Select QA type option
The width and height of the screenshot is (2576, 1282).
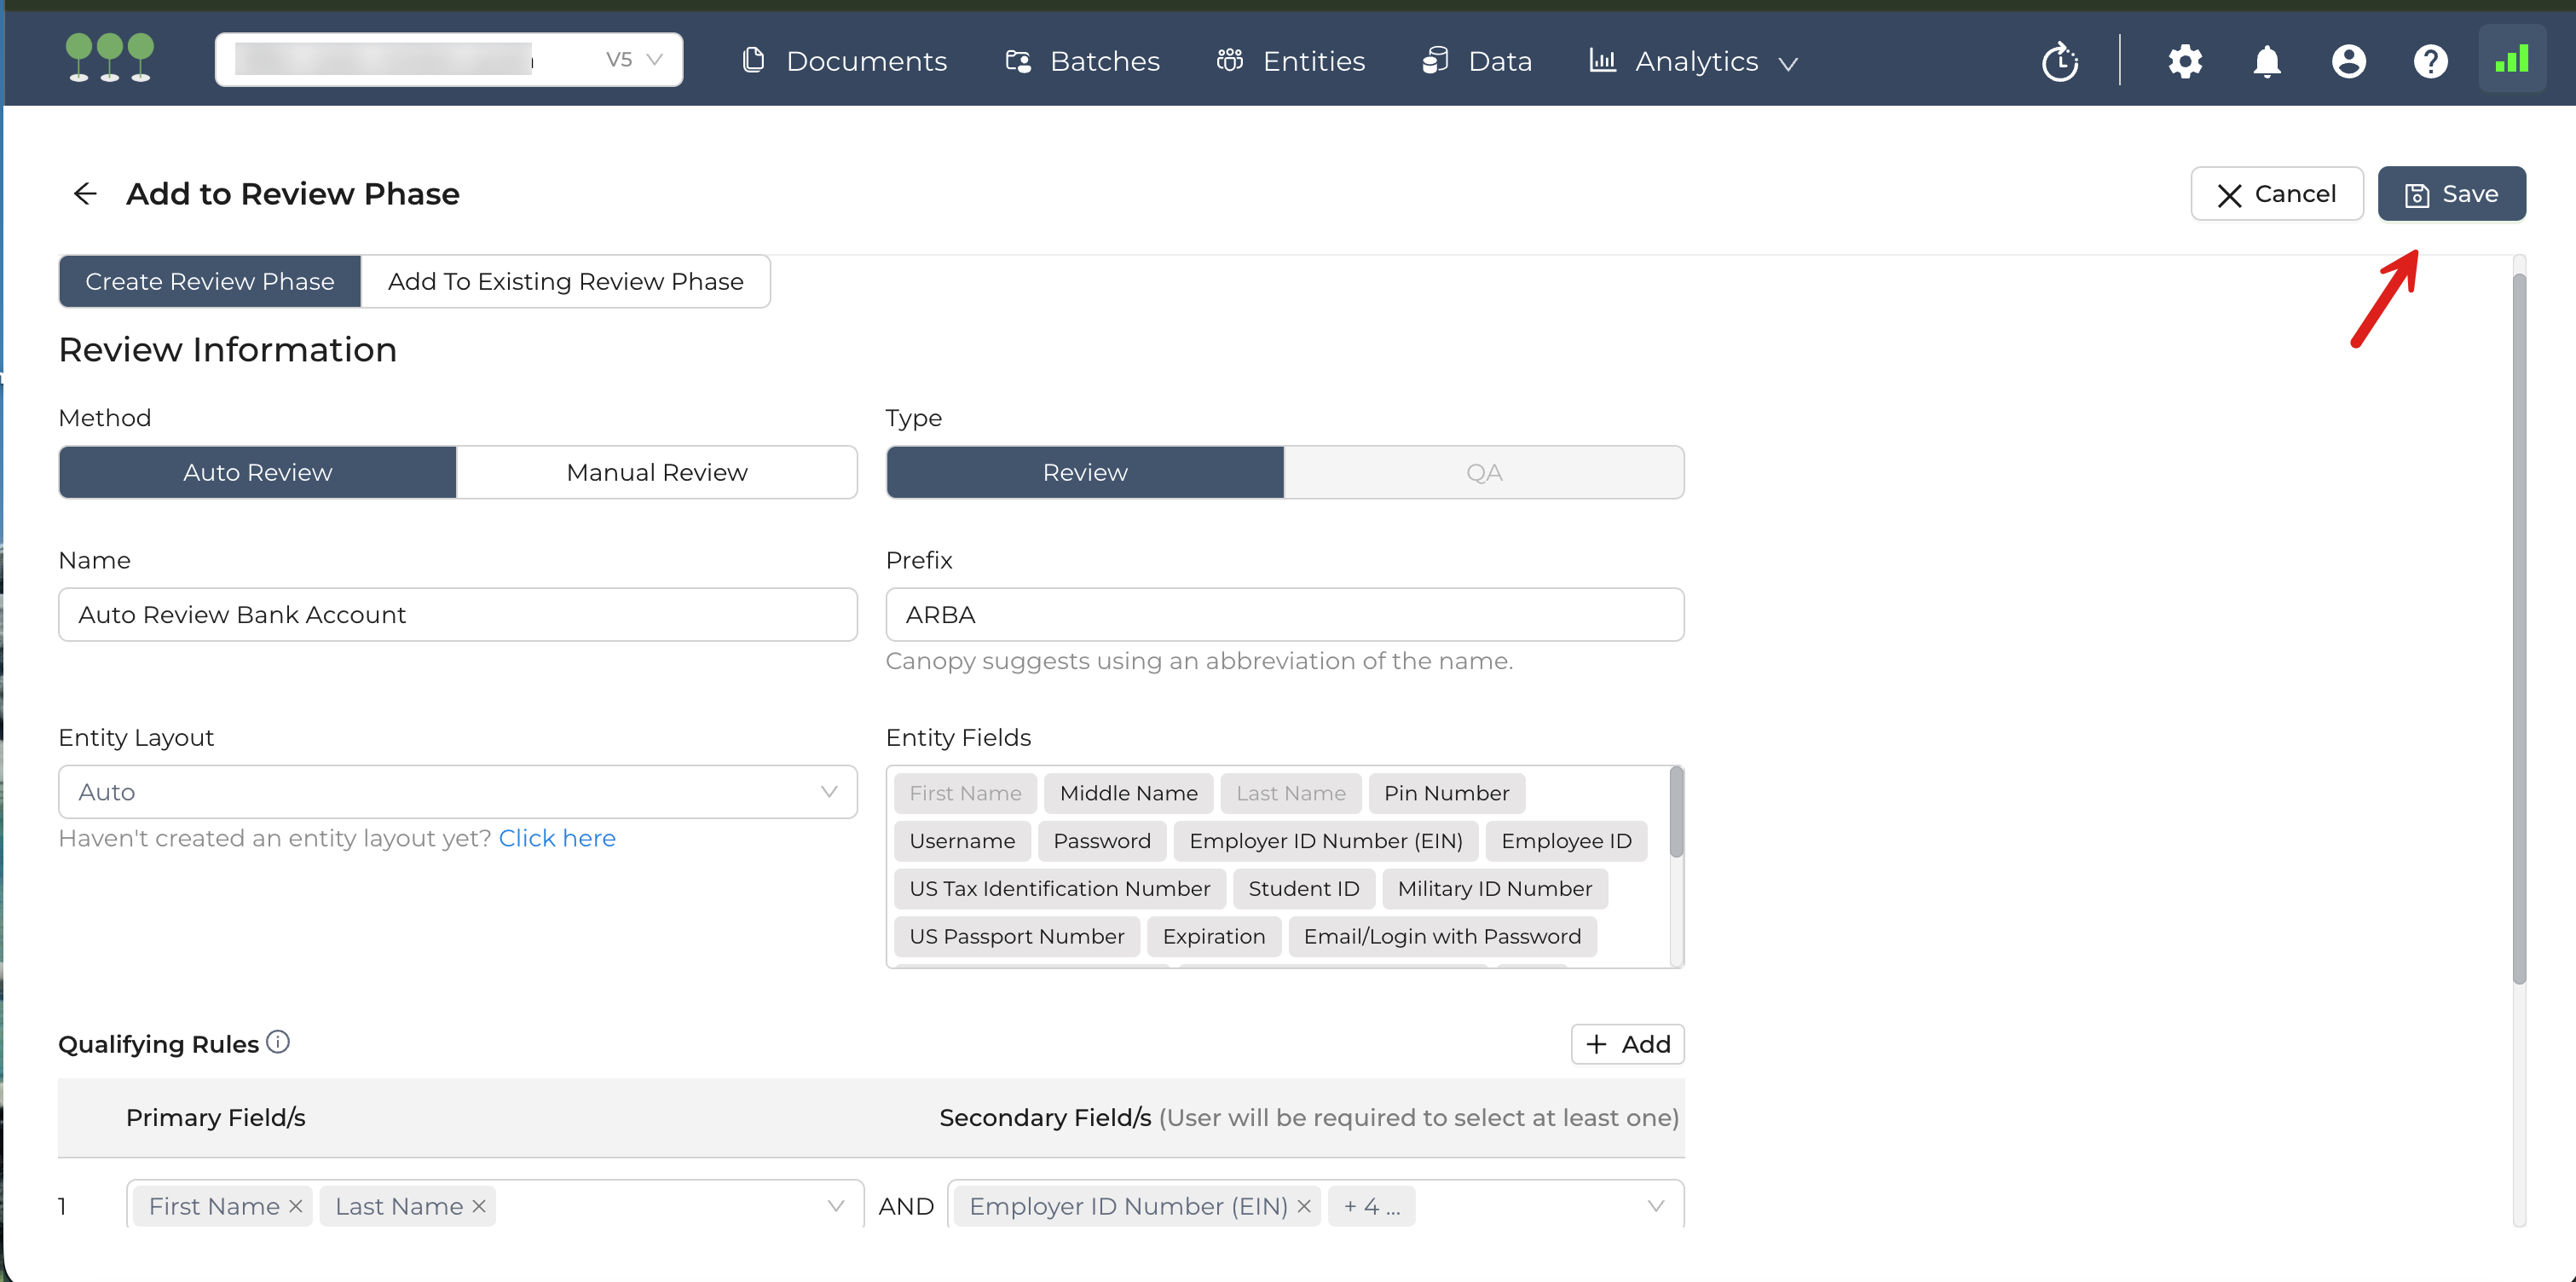pyautogui.click(x=1483, y=472)
